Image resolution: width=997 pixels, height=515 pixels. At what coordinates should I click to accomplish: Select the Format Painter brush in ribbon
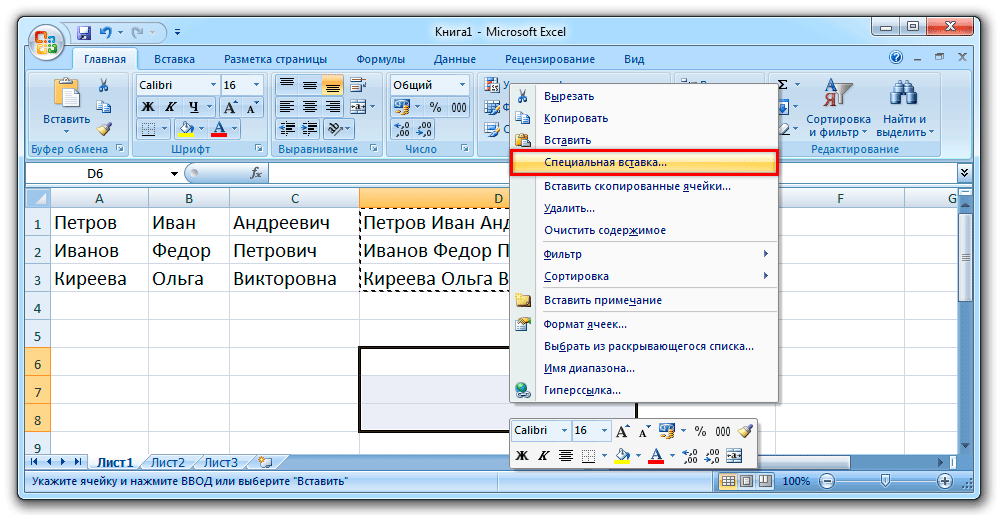pos(104,129)
